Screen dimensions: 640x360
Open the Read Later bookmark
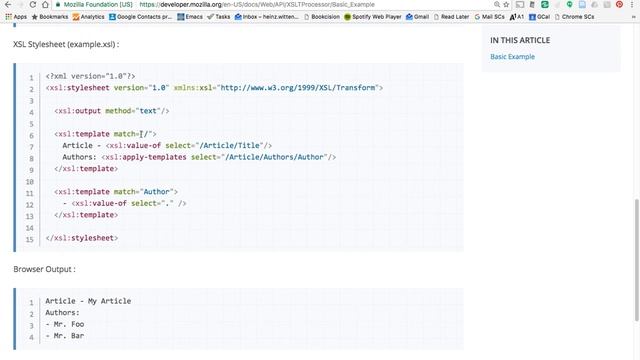451,17
